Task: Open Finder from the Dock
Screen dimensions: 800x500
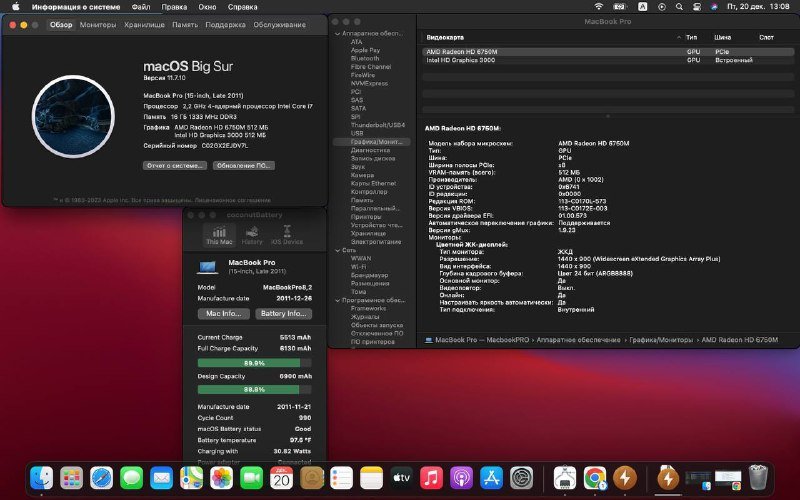Action: [x=41, y=478]
